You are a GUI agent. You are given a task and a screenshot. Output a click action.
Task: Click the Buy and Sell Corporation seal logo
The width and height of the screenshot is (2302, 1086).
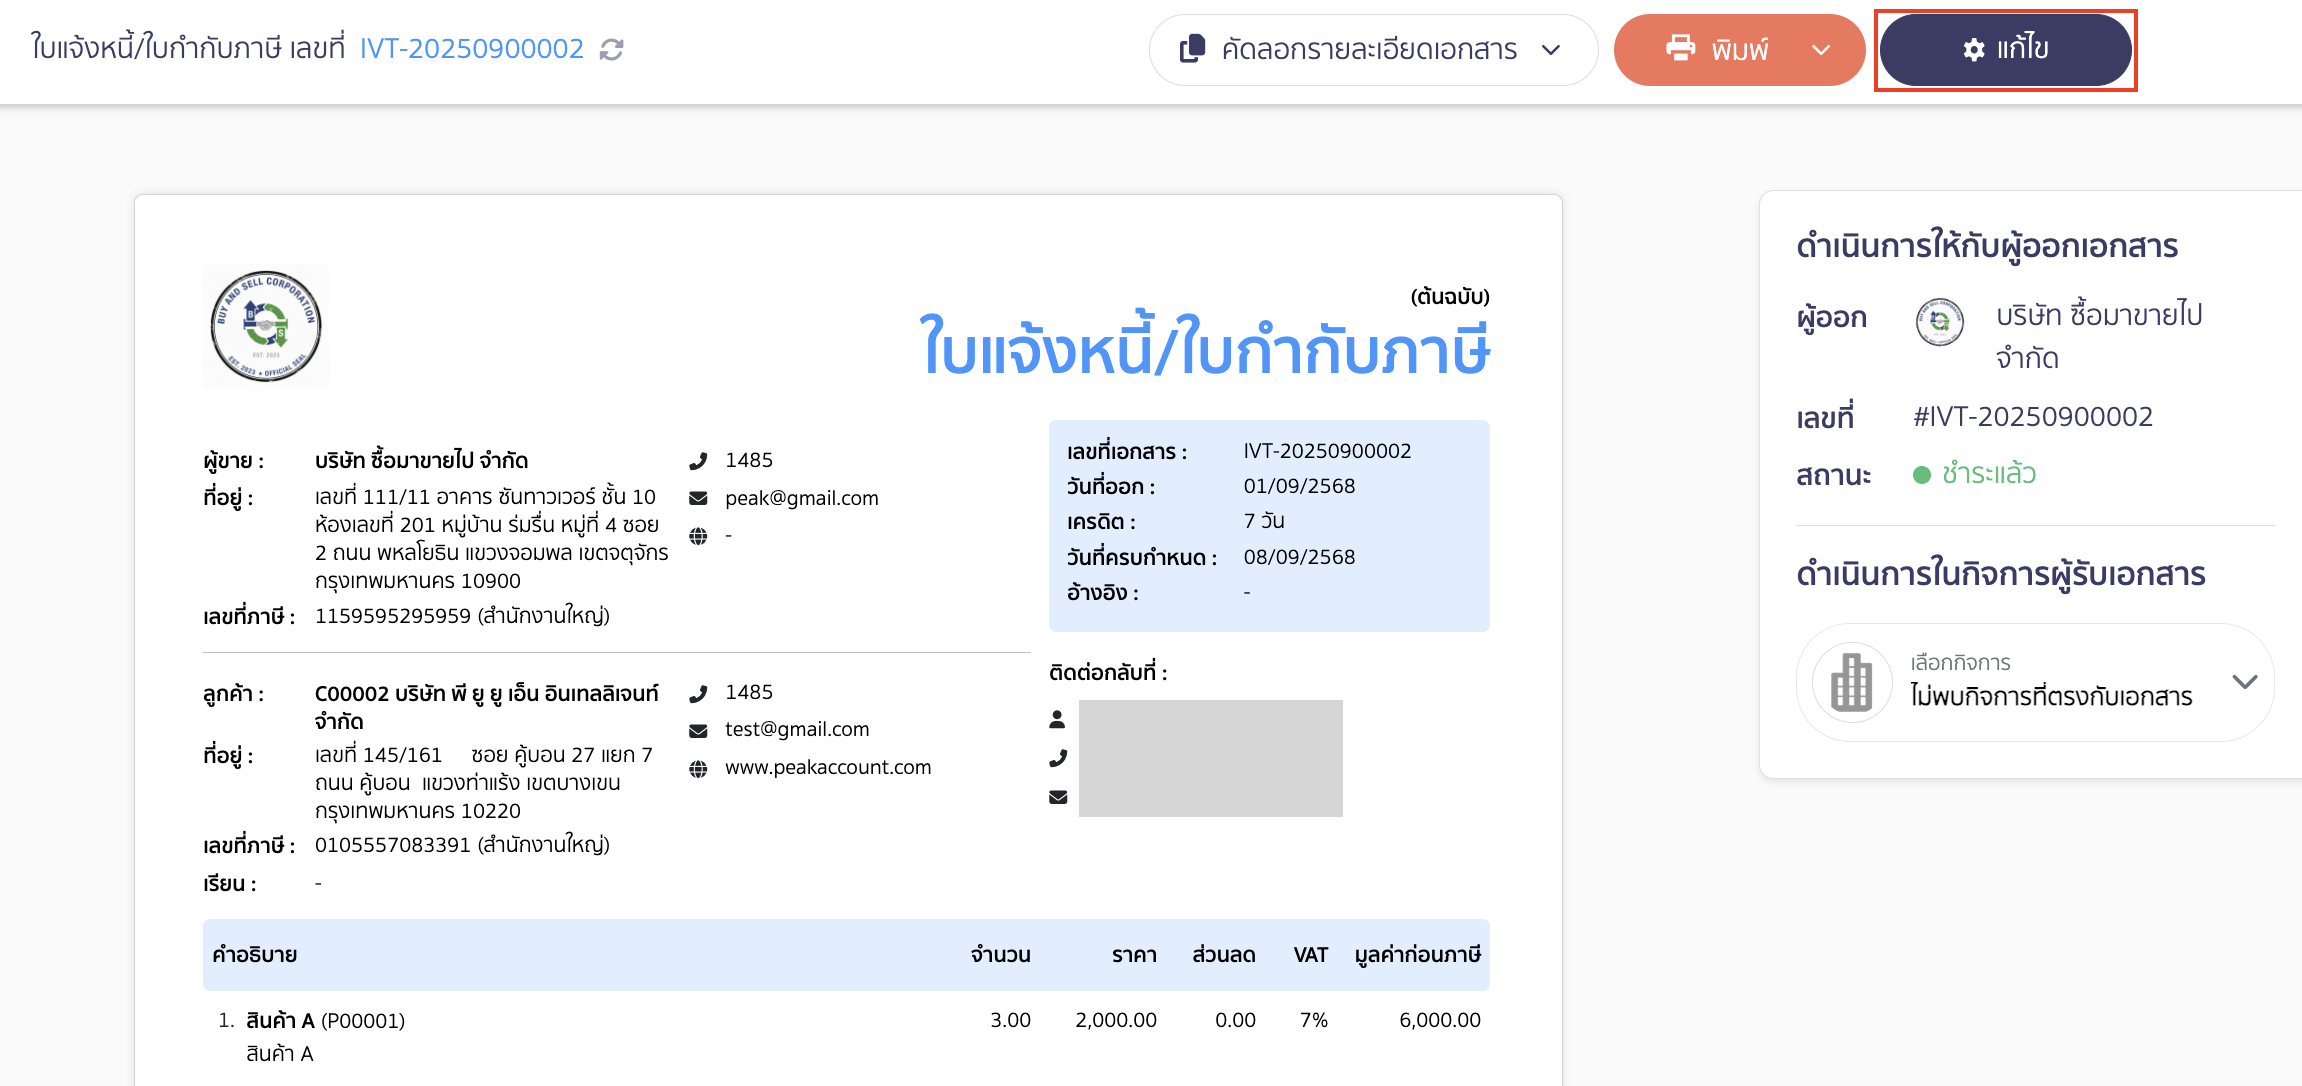pos(265,325)
